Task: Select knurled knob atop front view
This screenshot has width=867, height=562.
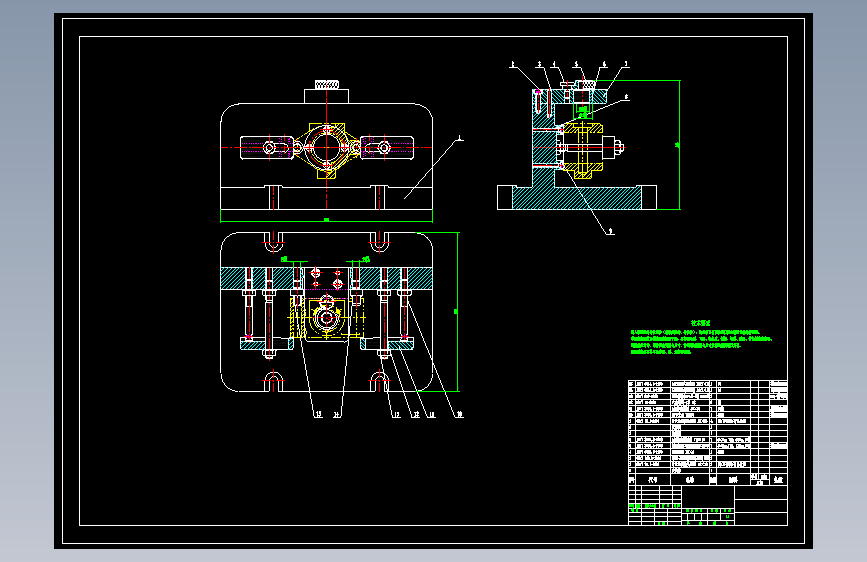Action: pos(327,85)
